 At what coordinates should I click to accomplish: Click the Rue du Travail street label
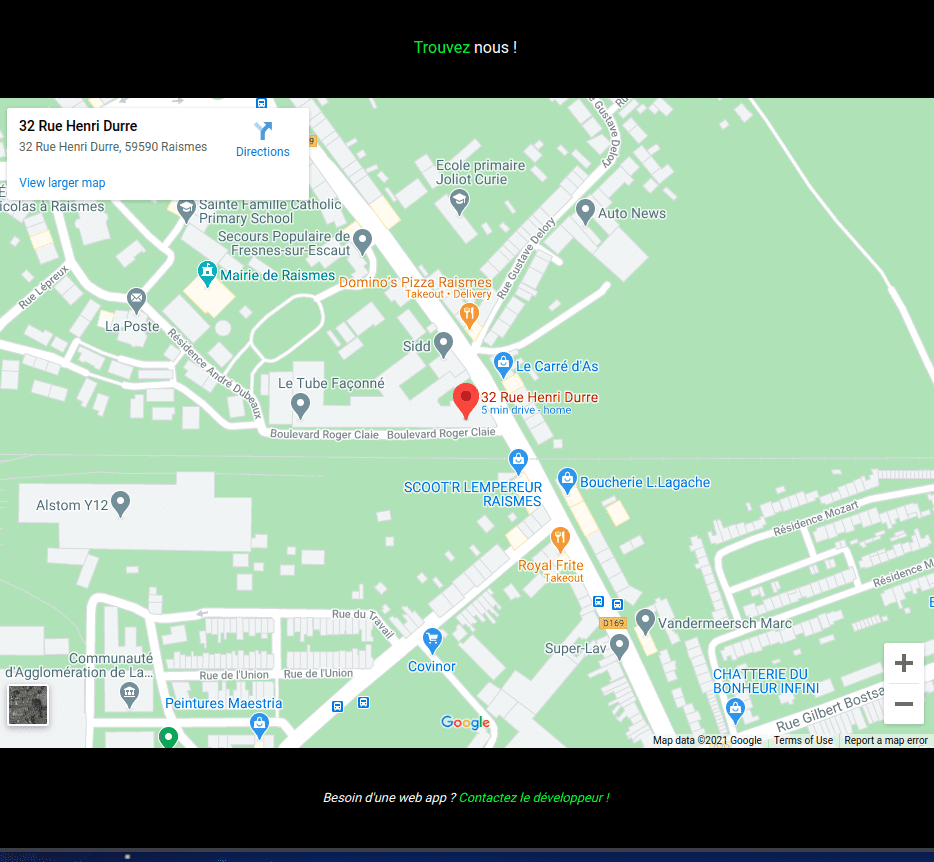coord(364,622)
